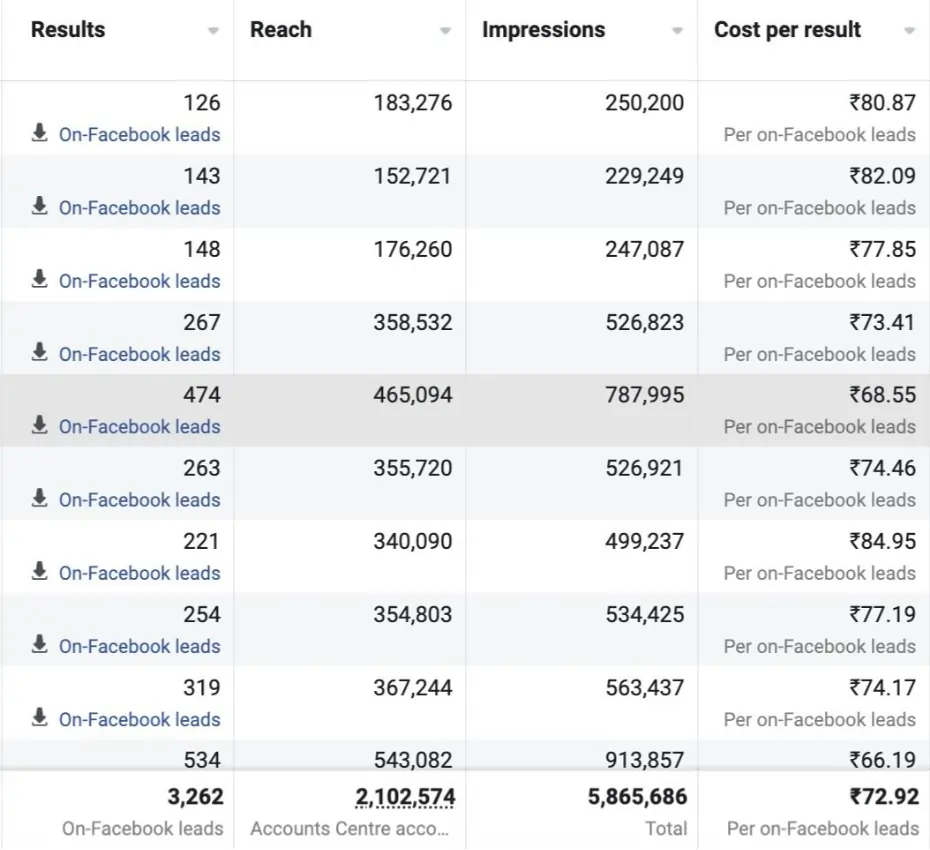Select reach value 354,803

(413, 614)
